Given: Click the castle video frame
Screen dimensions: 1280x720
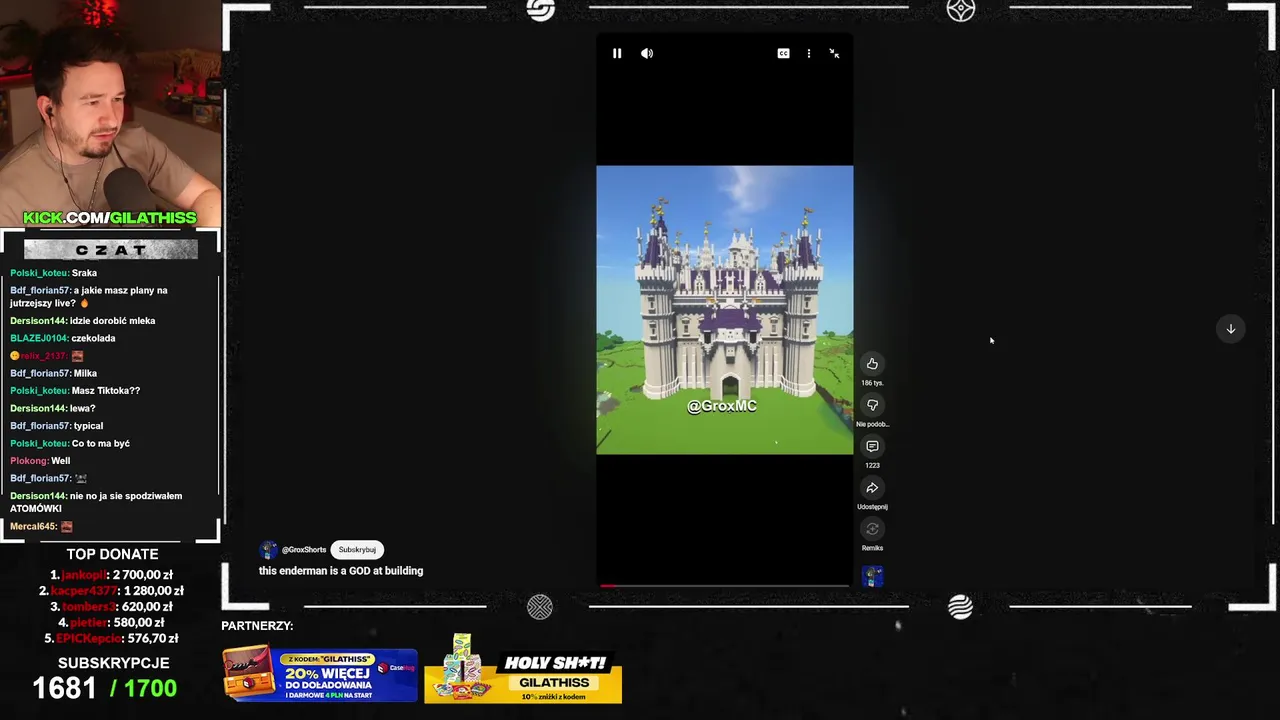Looking at the screenshot, I should pos(725,310).
